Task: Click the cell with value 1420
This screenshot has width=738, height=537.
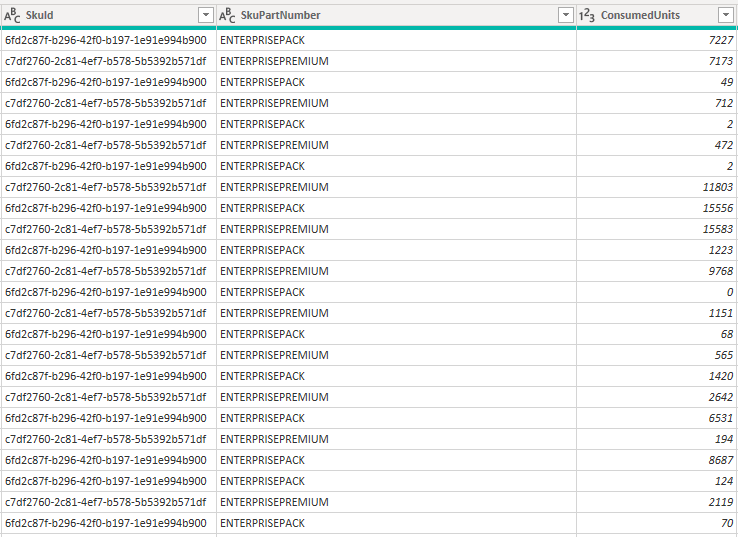Action: click(657, 376)
